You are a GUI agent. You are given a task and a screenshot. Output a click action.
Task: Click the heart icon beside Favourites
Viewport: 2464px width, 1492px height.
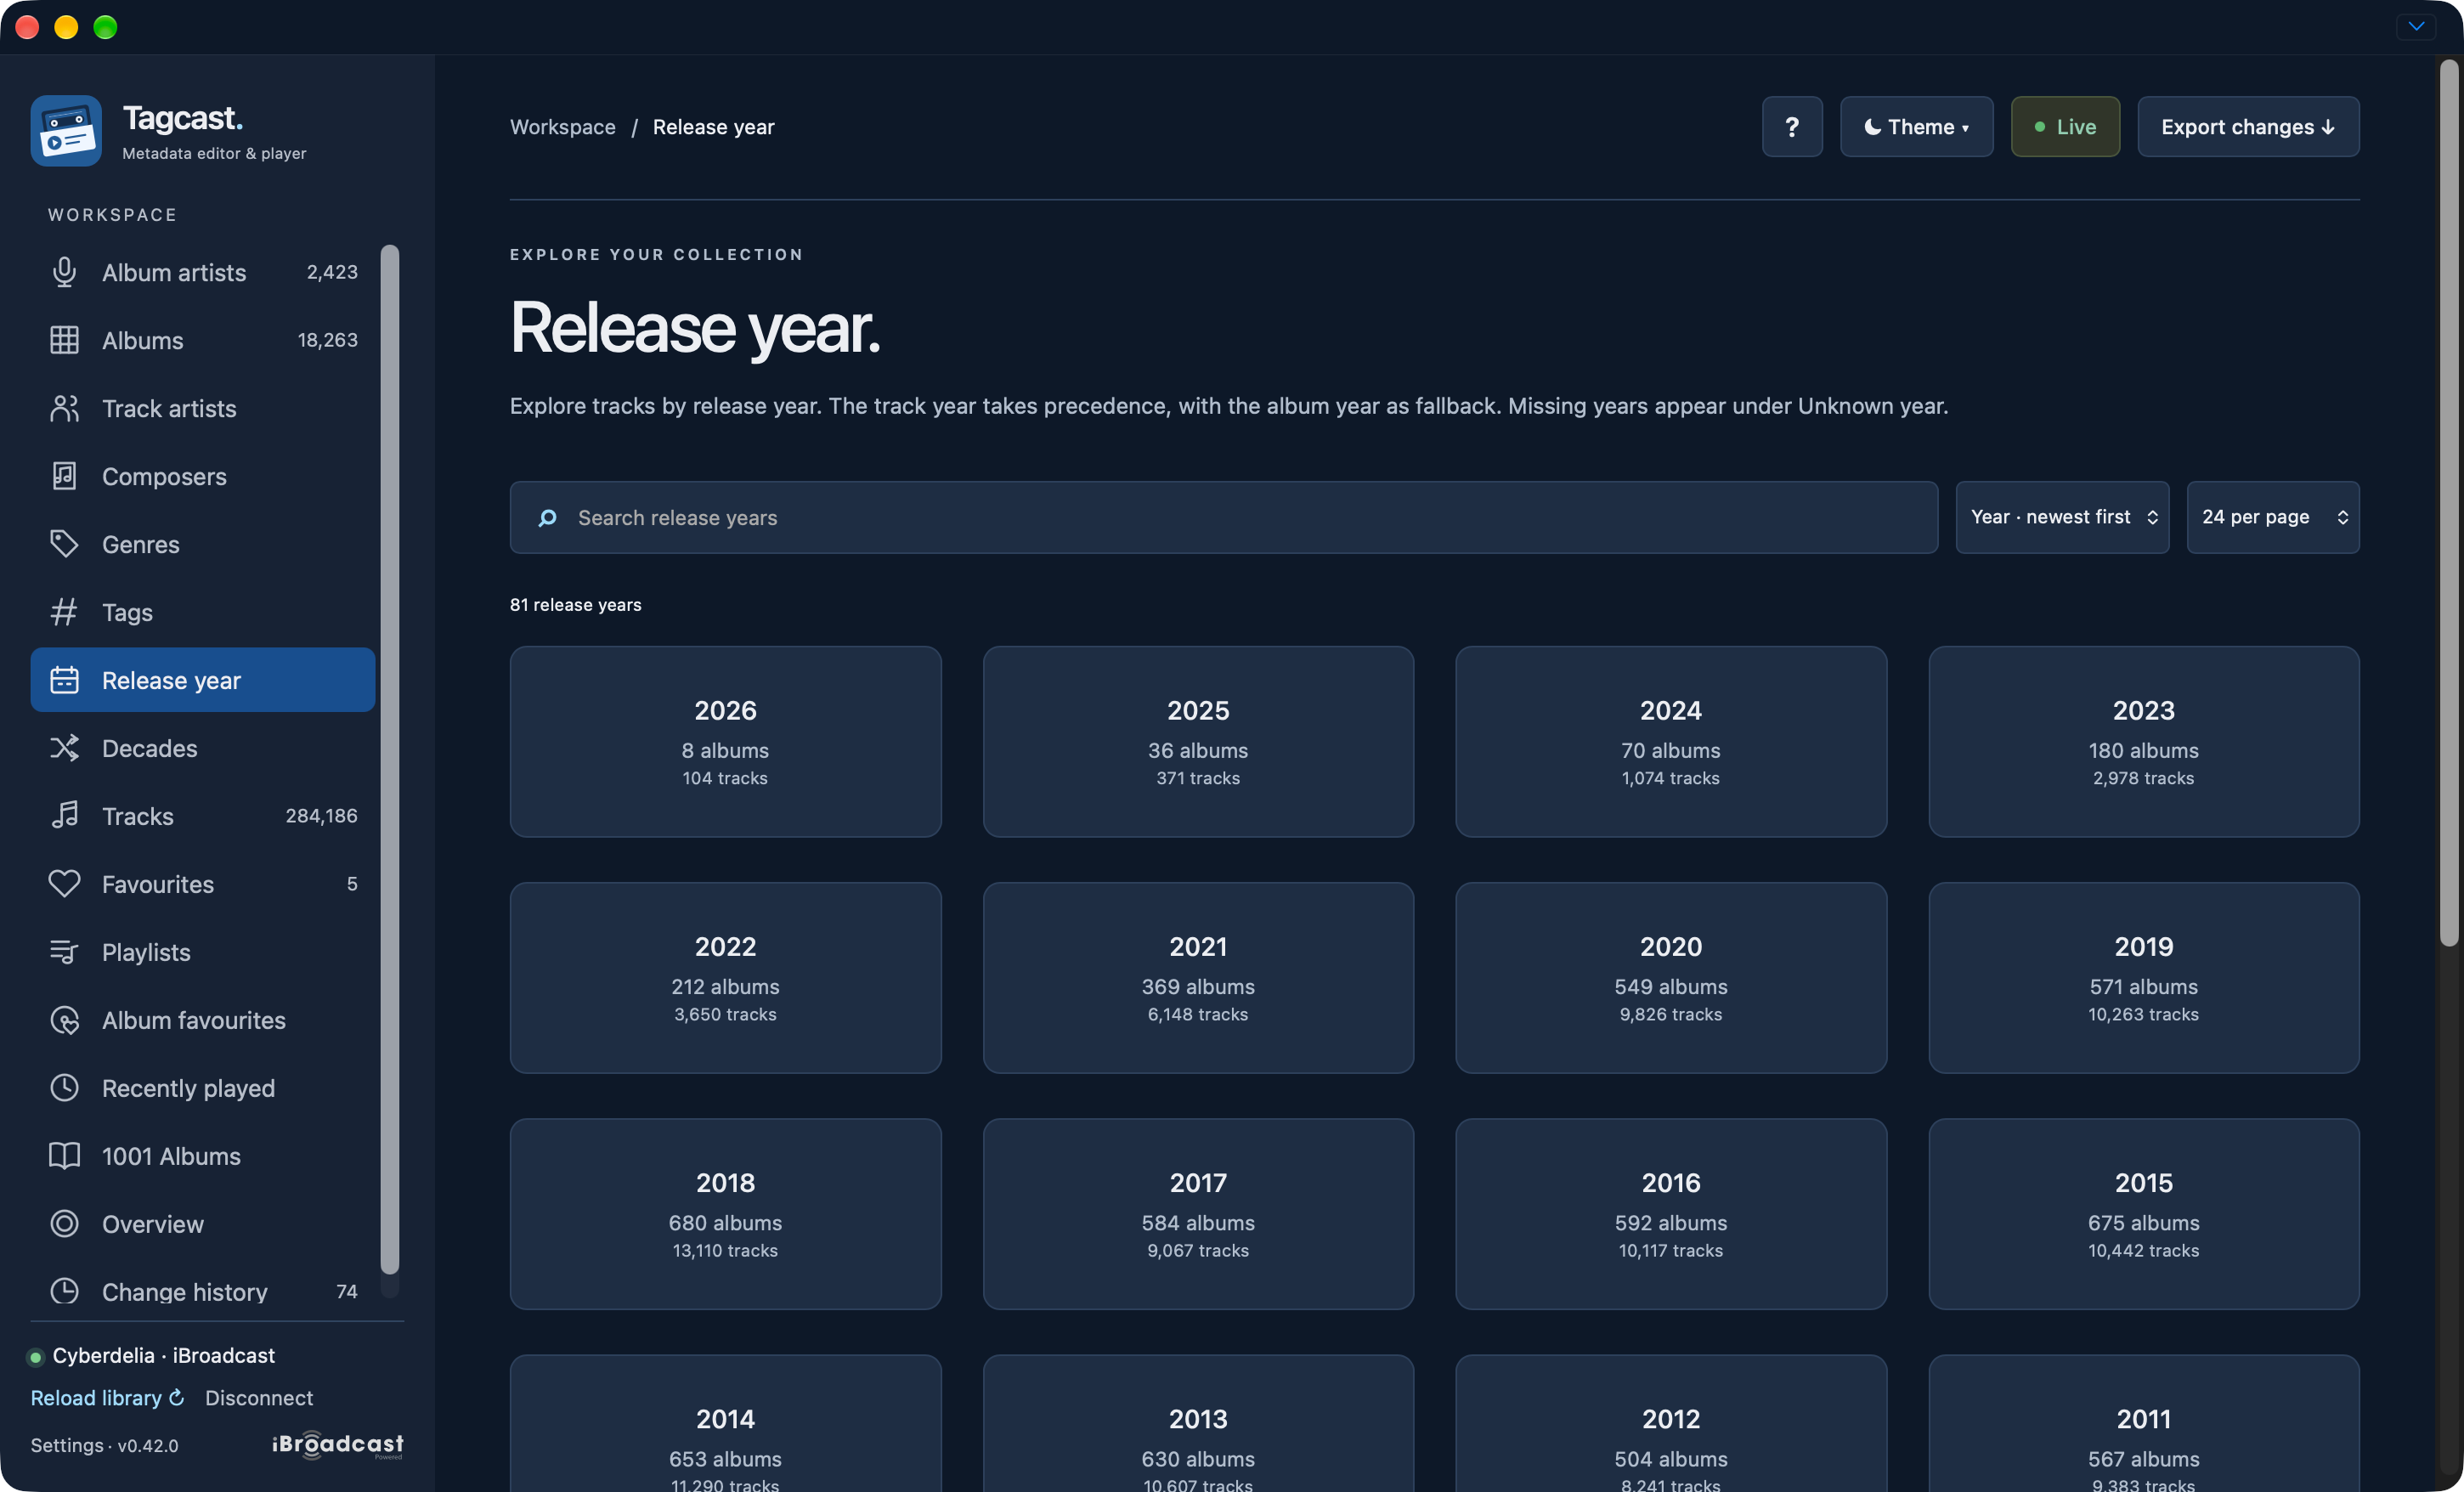(64, 884)
